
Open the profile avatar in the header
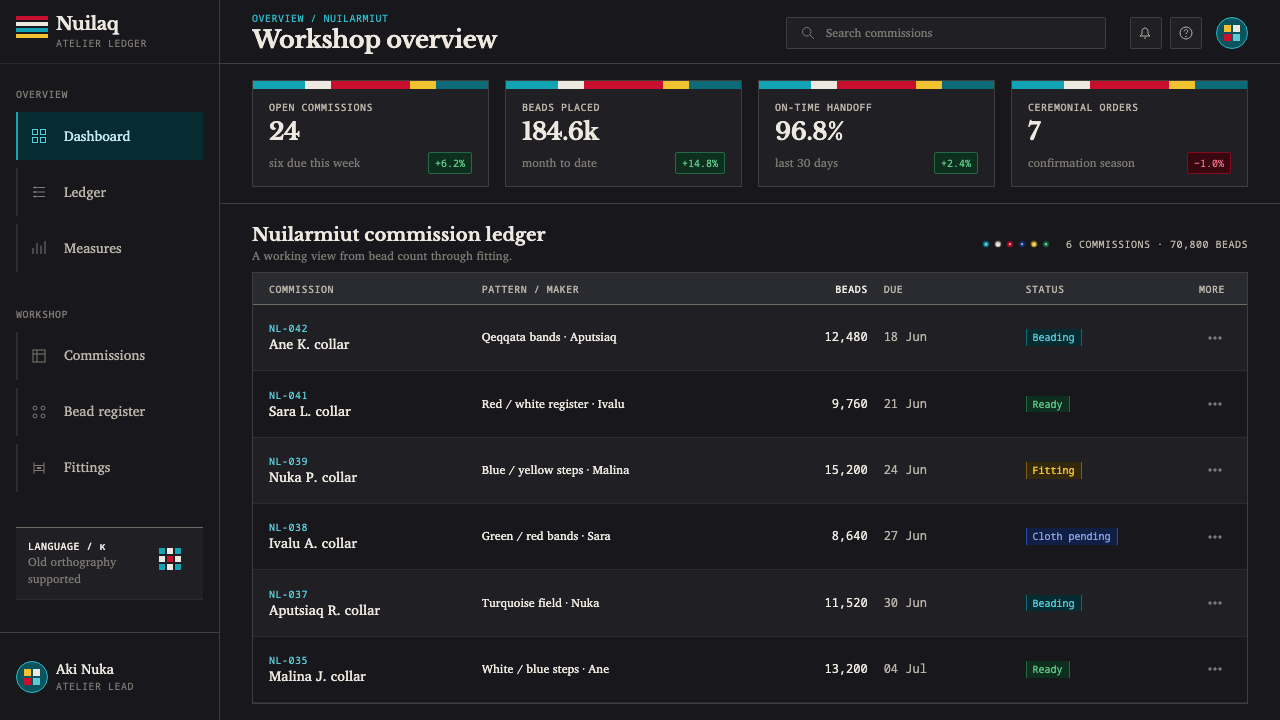[1232, 33]
